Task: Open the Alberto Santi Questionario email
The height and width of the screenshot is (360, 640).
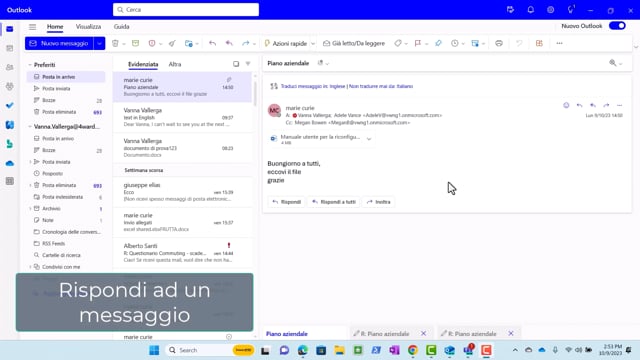Action: point(182,253)
